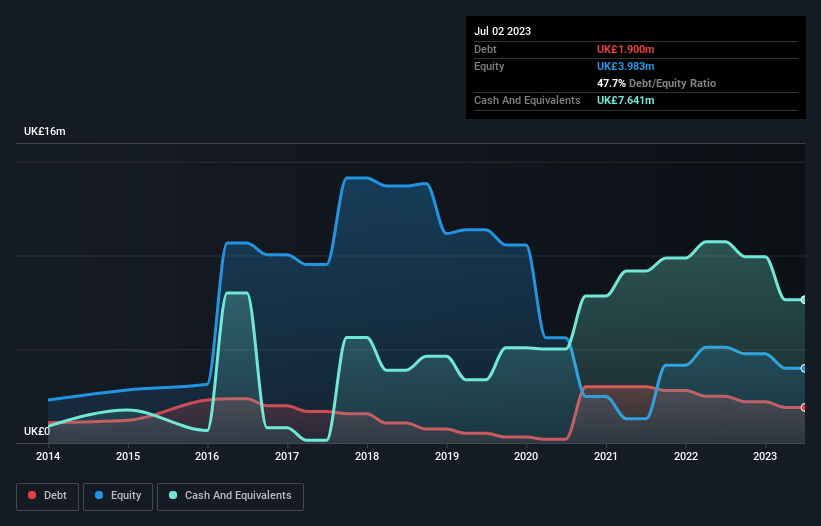Click the UK£7.641m cash value

626,100
